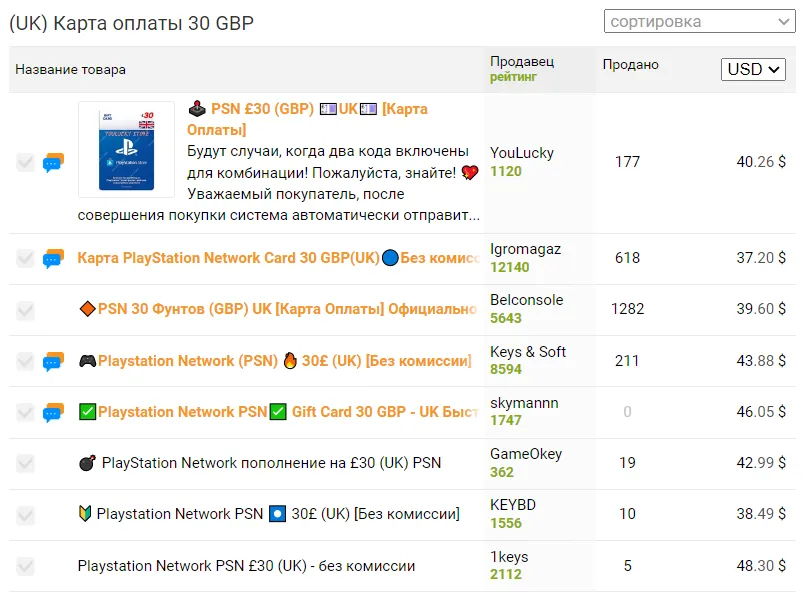Tick the checkbox for GameOkey offer
This screenshot has width=806, height=605.
(25, 464)
